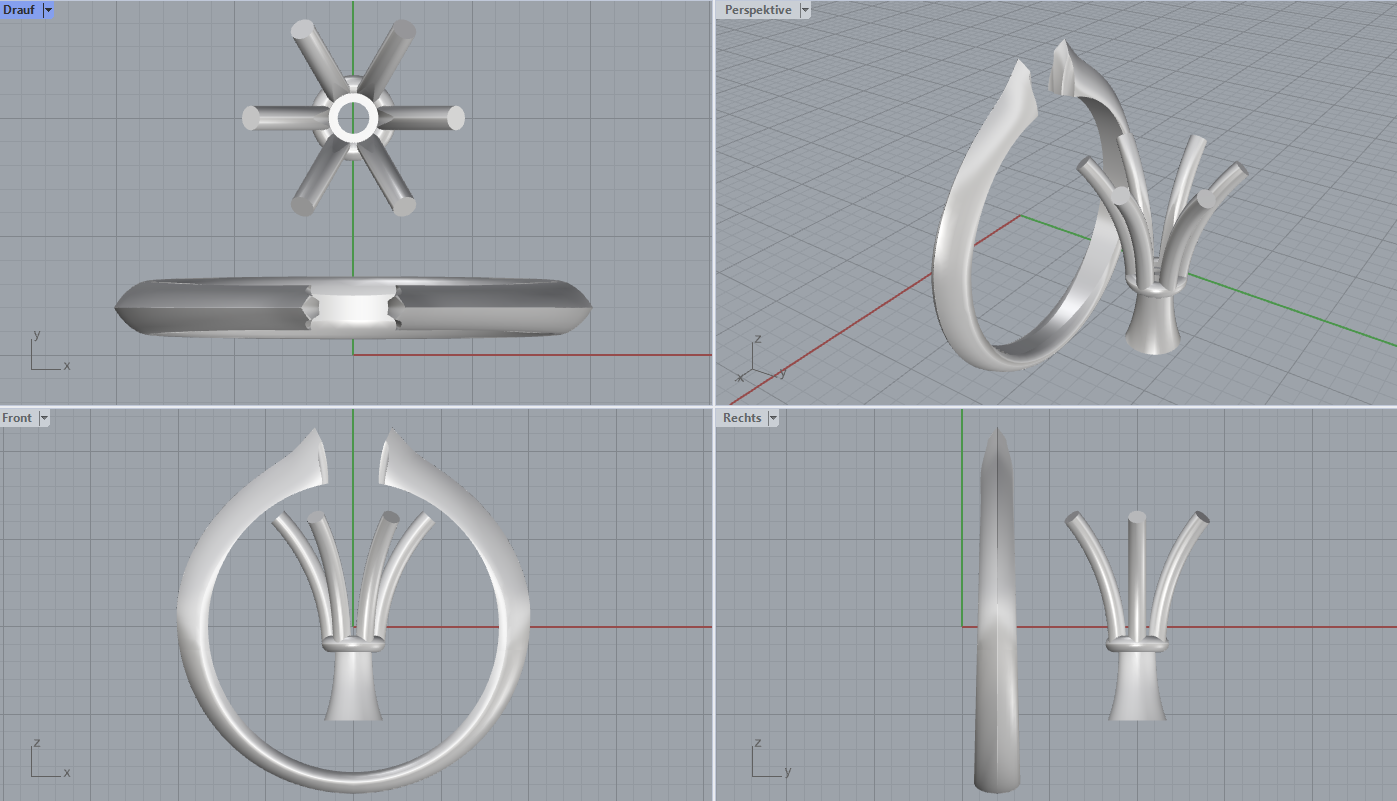The width and height of the screenshot is (1397, 801).
Task: Click the world axis icon in Front view
Action: coord(45,762)
